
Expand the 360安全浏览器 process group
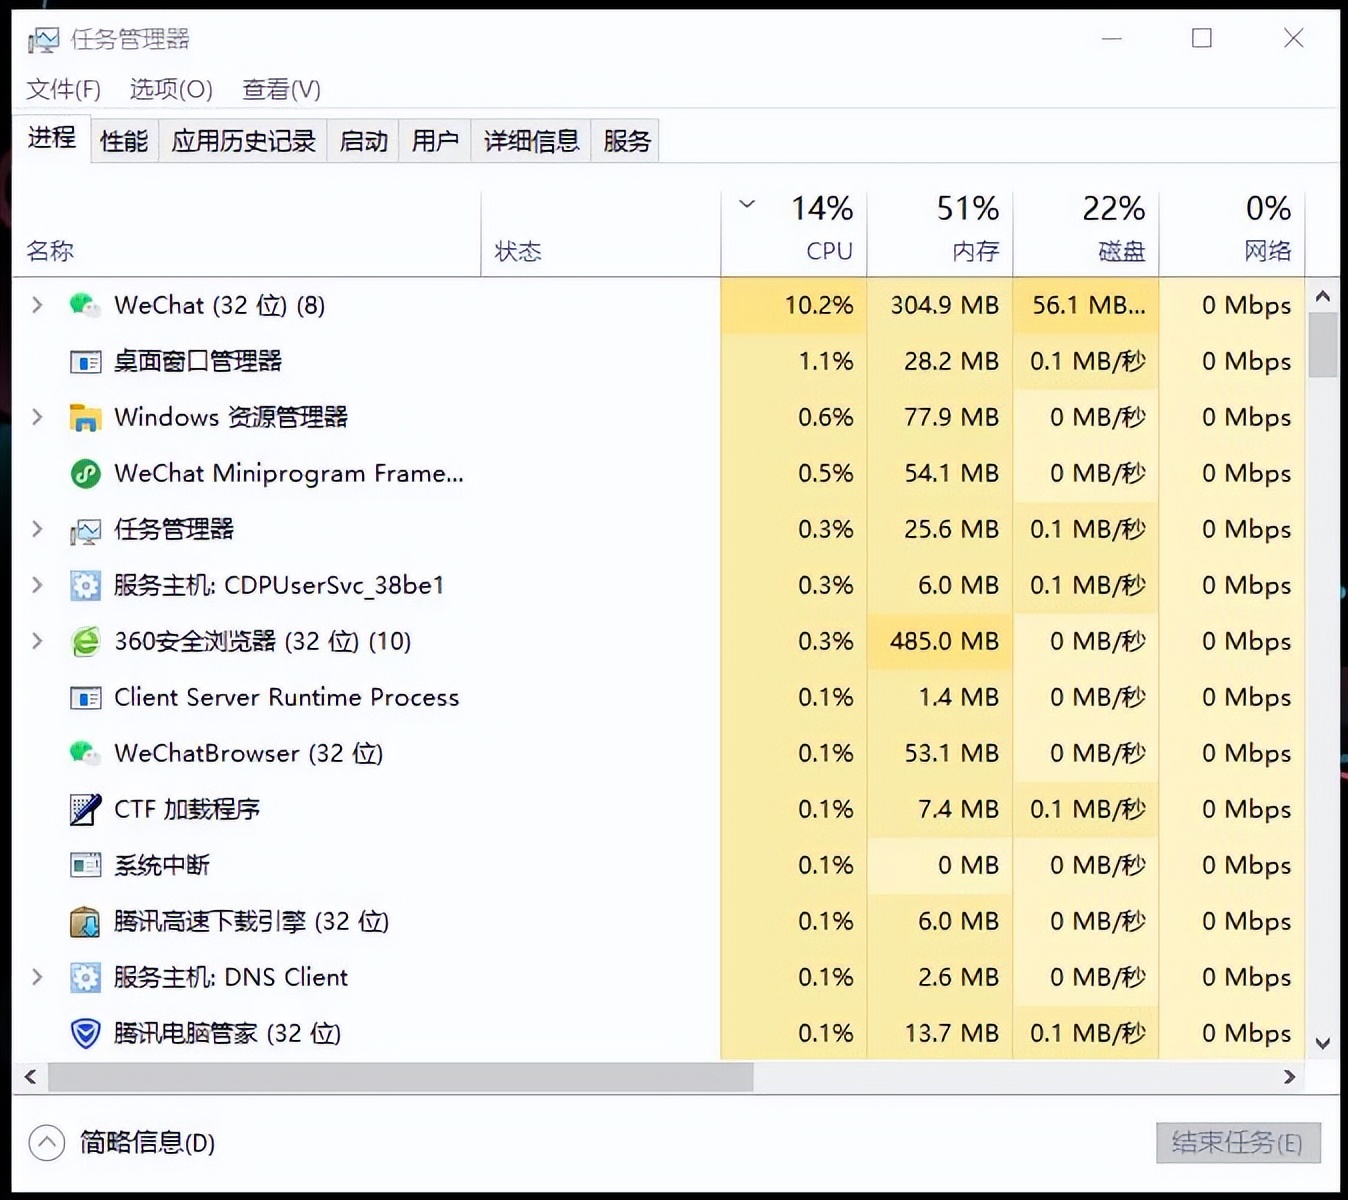tap(37, 641)
